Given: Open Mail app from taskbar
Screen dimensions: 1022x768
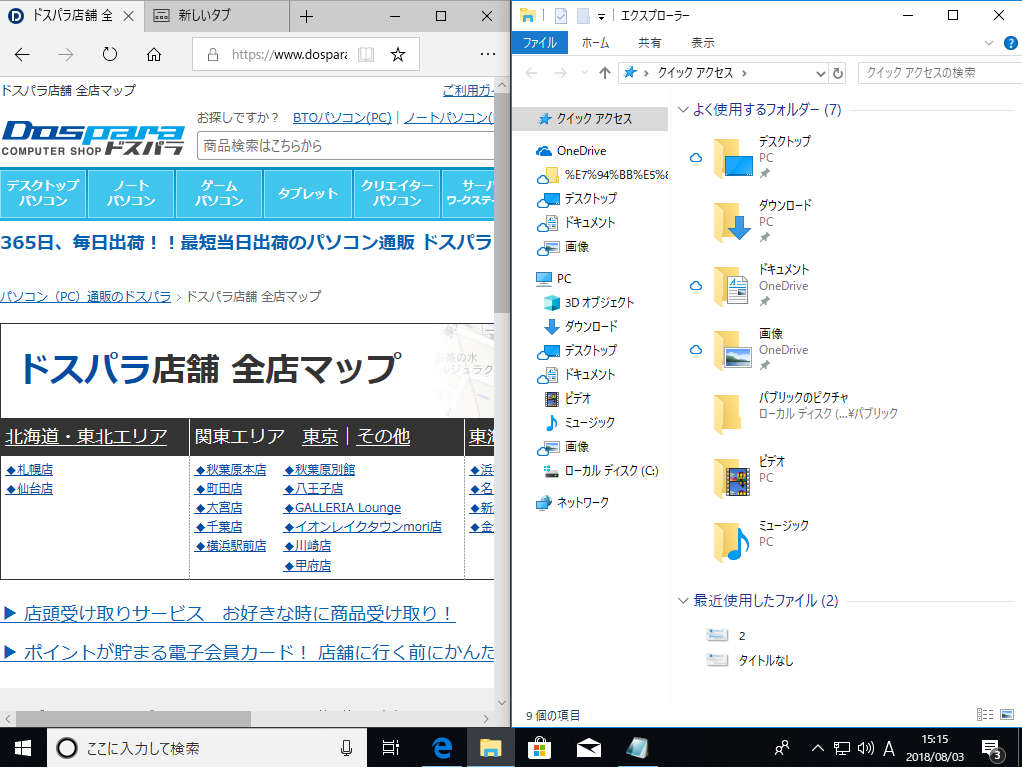Looking at the screenshot, I should [589, 748].
